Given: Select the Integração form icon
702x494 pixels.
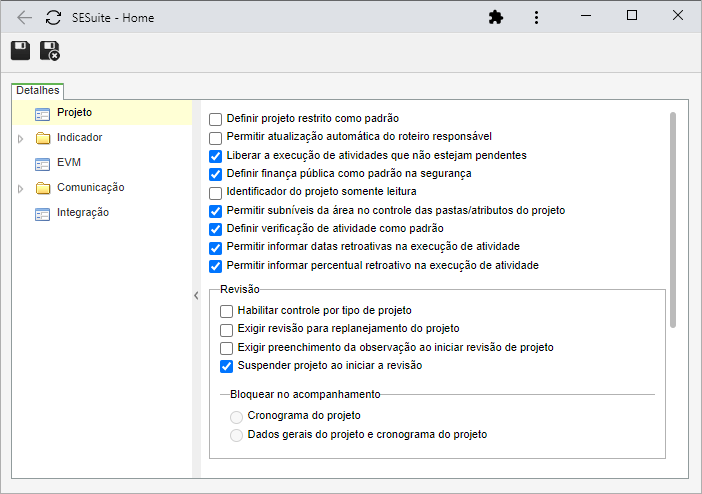Looking at the screenshot, I should point(43,215).
